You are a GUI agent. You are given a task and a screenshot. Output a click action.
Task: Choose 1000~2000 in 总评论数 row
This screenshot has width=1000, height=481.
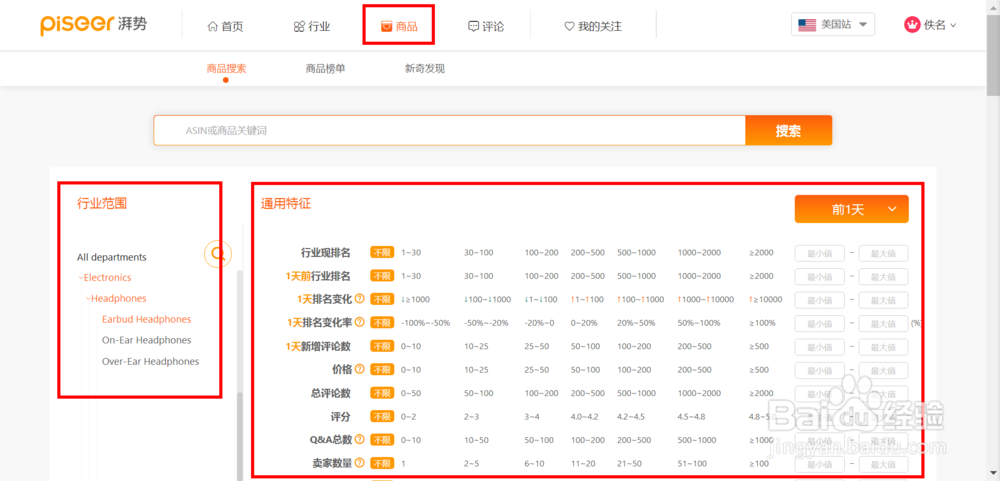tap(699, 393)
